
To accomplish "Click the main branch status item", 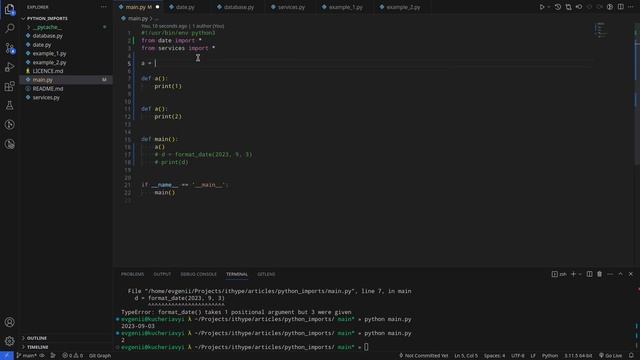I will [27, 356].
